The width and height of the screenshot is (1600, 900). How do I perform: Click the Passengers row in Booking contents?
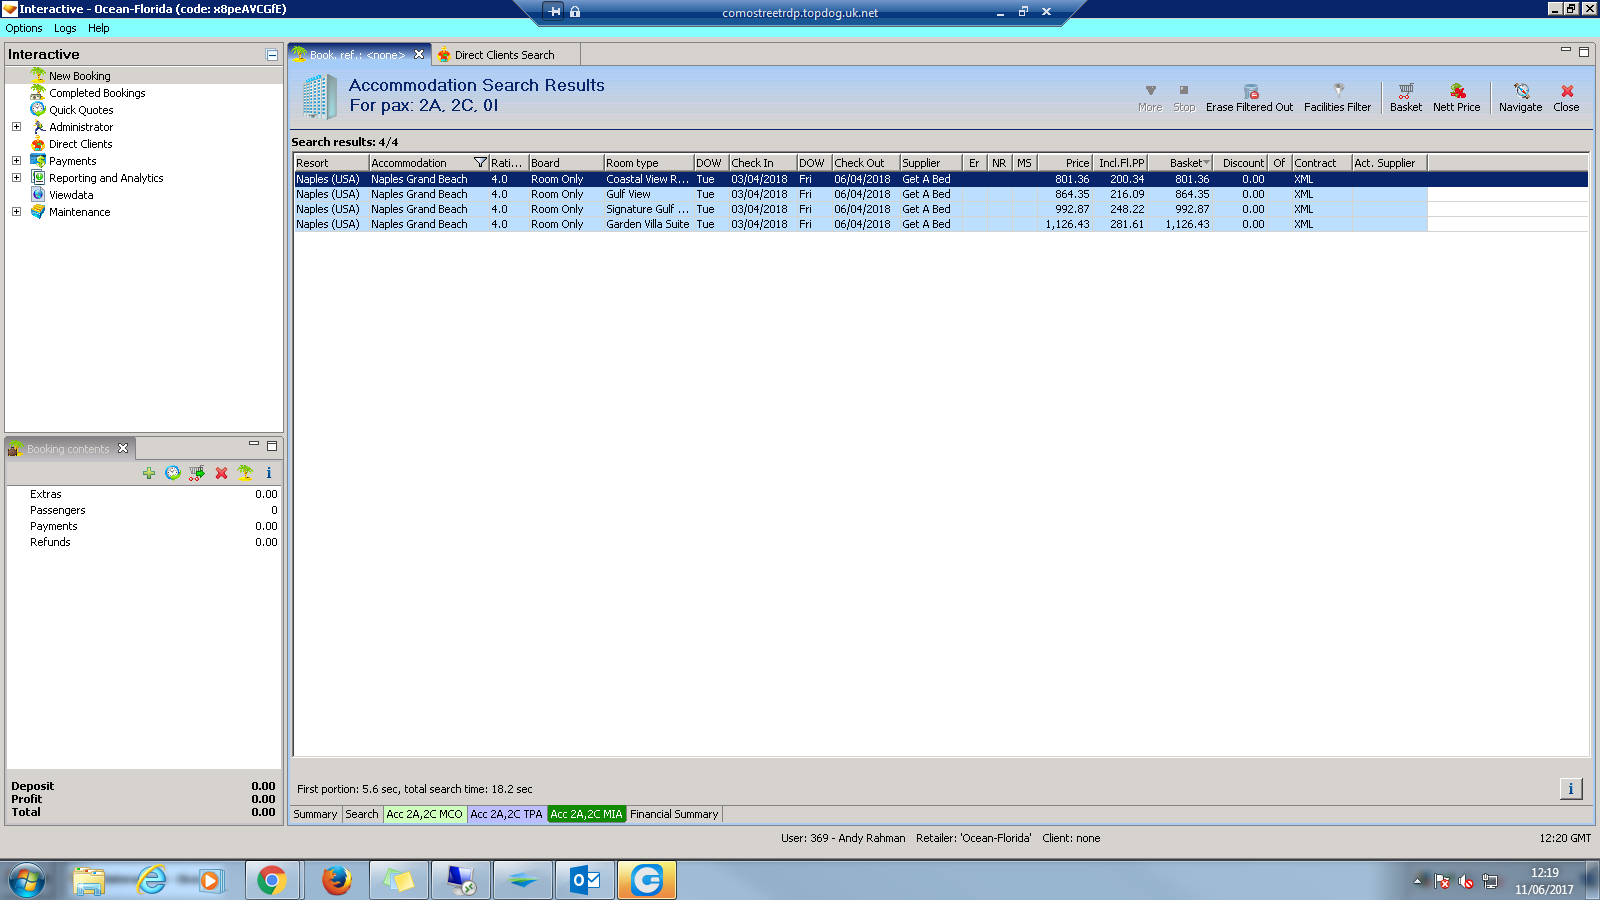144,510
